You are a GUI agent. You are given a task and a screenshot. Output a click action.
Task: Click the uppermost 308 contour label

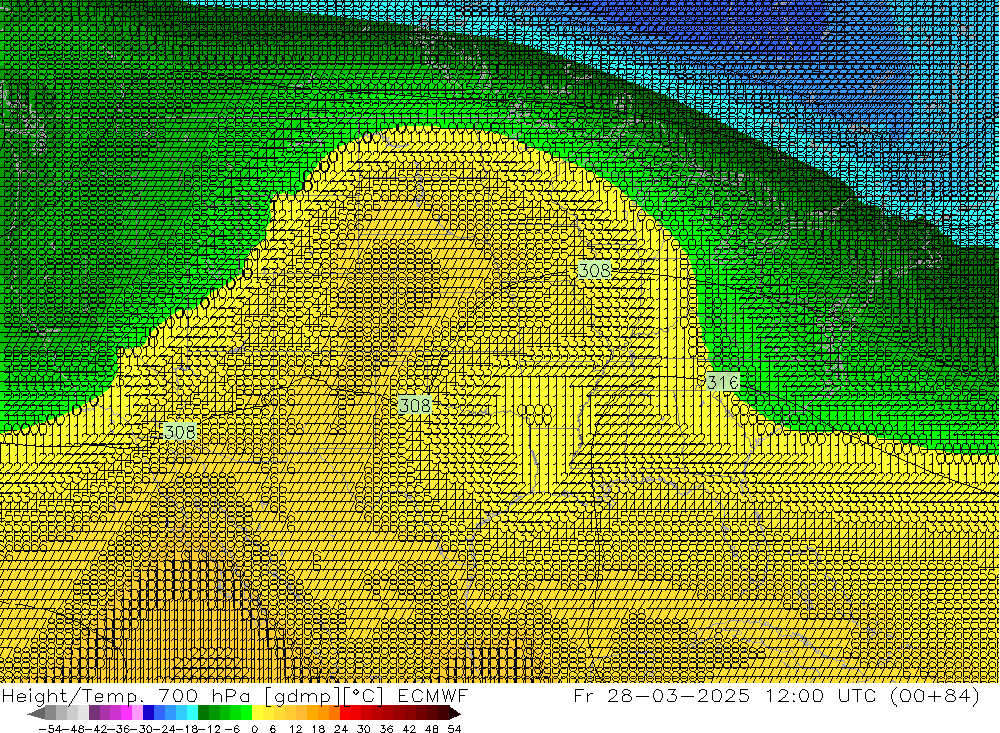594,270
